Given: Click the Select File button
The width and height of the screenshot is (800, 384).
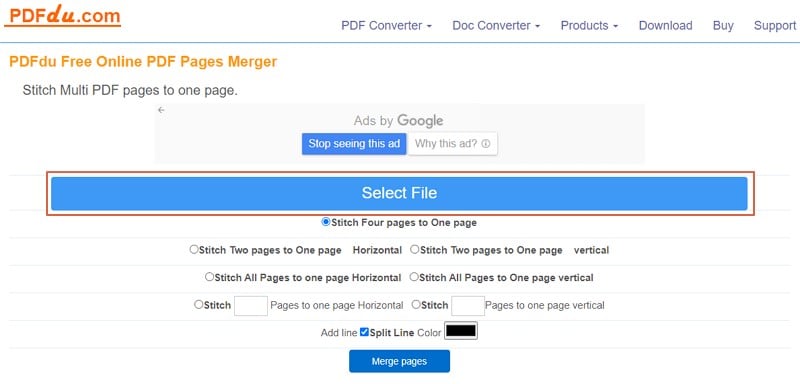Looking at the screenshot, I should point(399,193).
